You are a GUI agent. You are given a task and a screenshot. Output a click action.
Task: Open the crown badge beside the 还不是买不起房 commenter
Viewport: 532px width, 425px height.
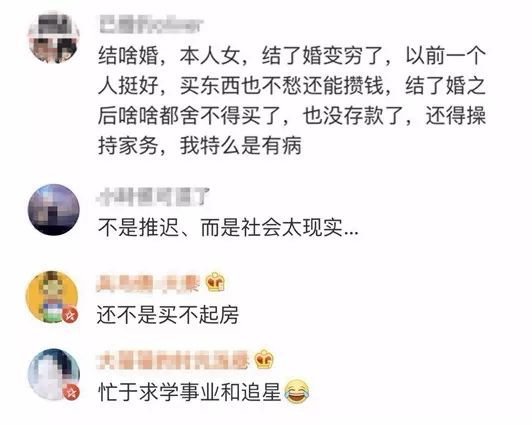pyautogui.click(x=216, y=282)
